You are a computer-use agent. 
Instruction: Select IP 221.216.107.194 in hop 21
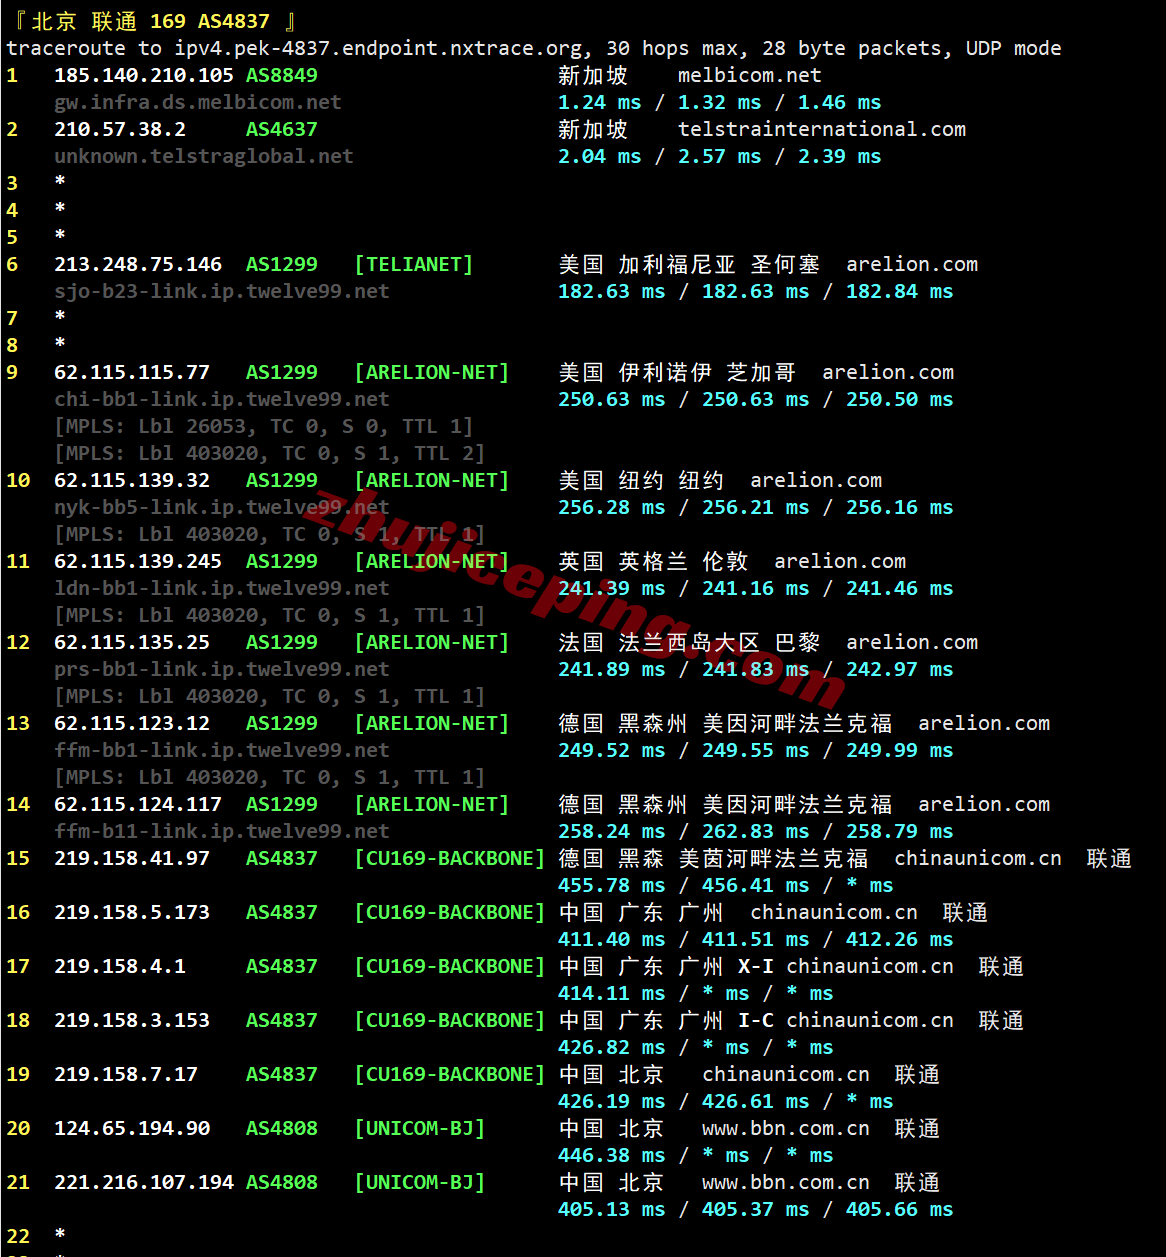tap(144, 1182)
